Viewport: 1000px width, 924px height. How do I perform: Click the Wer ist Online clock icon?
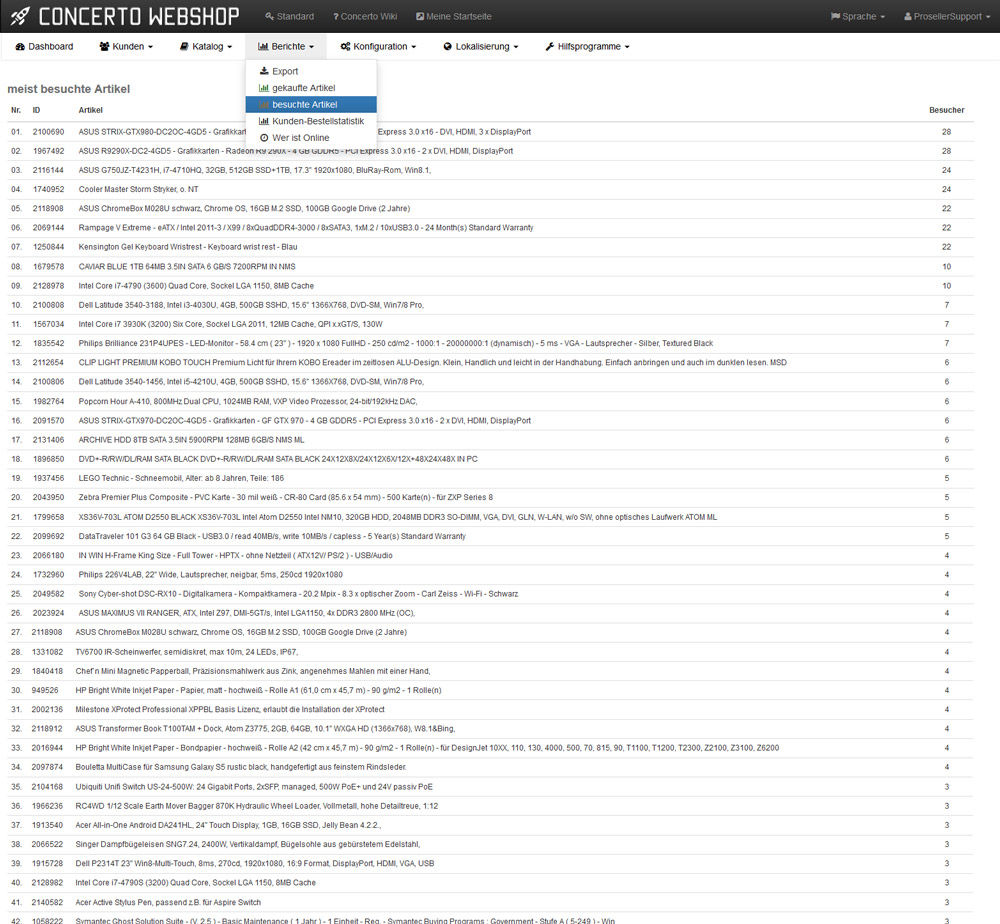pos(264,138)
